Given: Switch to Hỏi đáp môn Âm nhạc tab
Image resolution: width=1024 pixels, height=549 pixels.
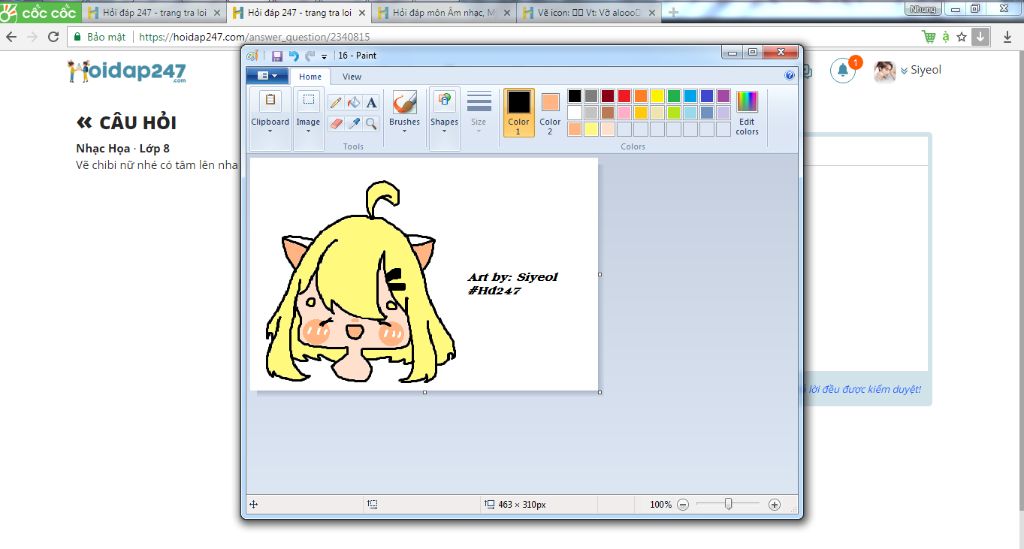Looking at the screenshot, I should tap(444, 12).
